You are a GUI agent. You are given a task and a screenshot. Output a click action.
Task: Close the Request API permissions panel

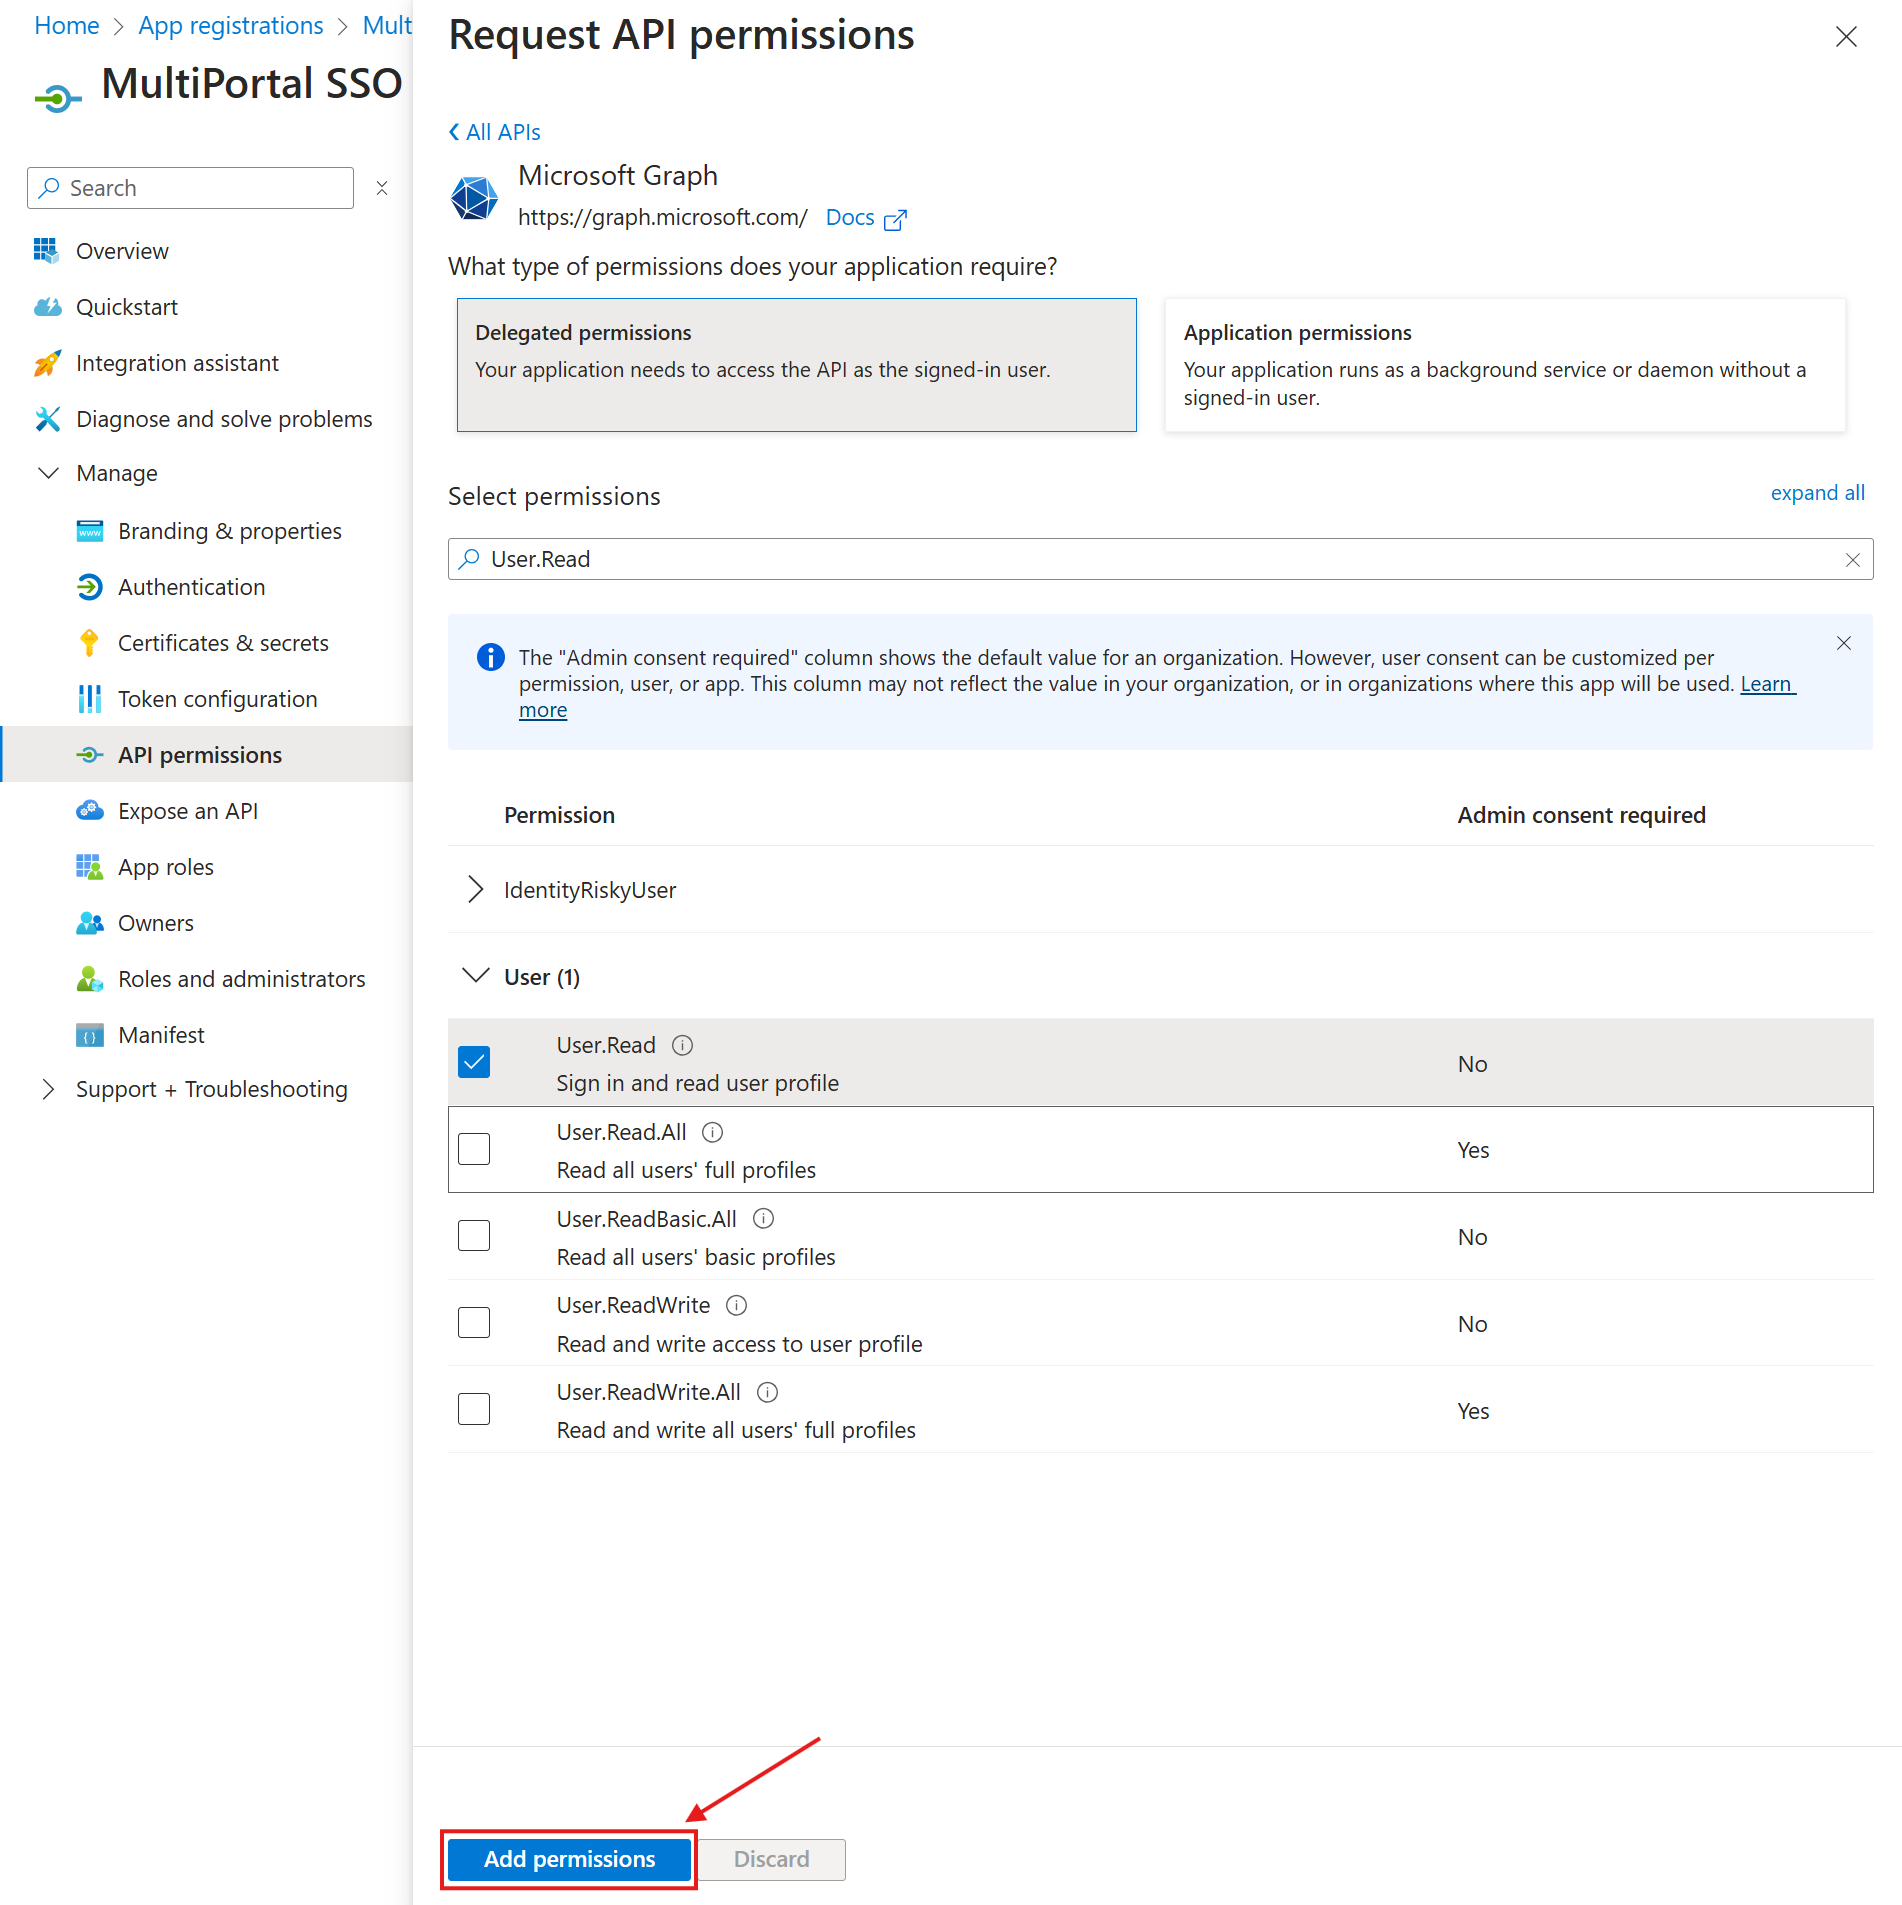pyautogui.click(x=1846, y=37)
